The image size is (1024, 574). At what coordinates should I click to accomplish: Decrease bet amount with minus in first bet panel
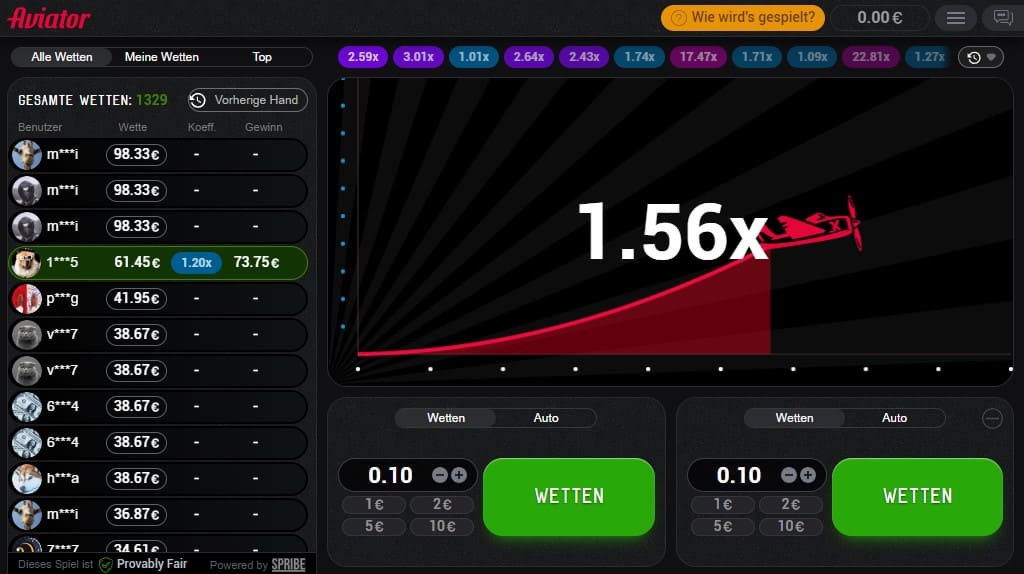pyautogui.click(x=439, y=475)
